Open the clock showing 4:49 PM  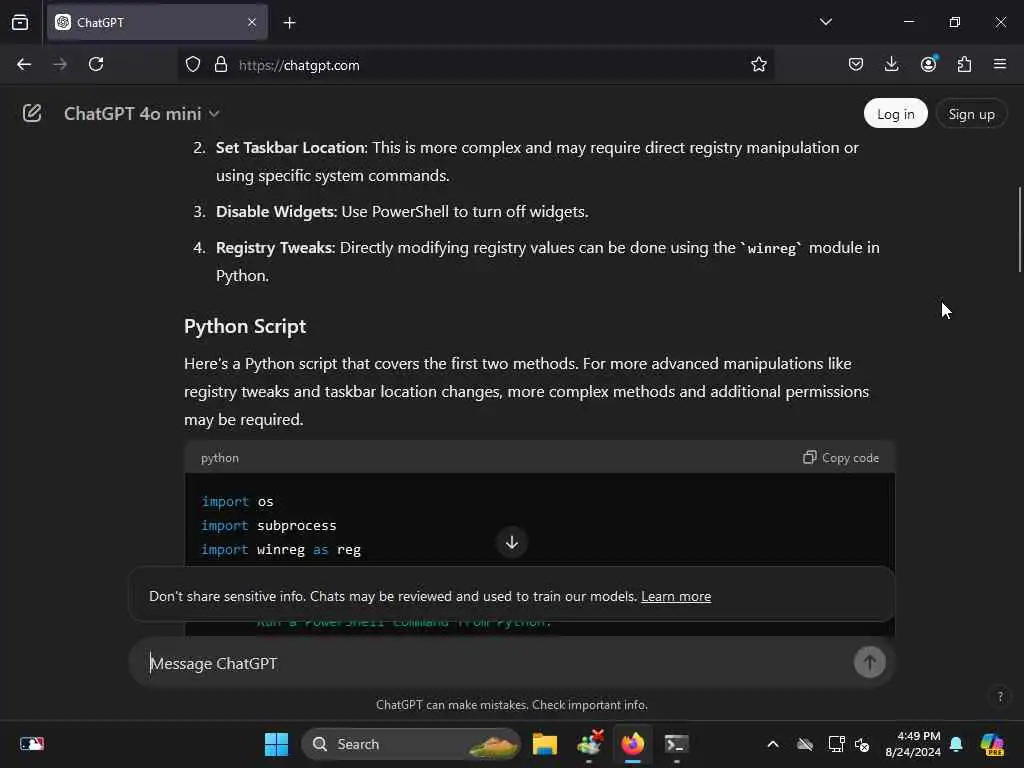[x=913, y=744]
